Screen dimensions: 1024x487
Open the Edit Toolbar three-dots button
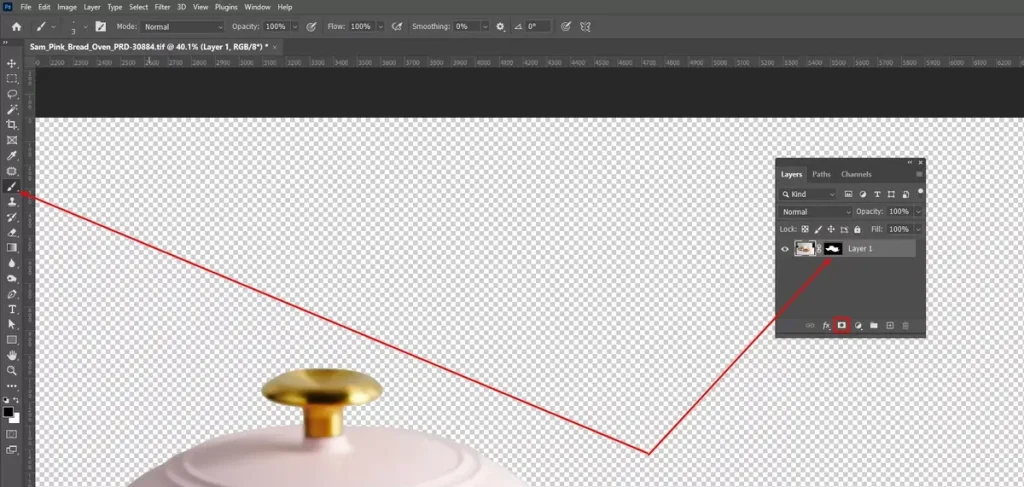point(12,386)
